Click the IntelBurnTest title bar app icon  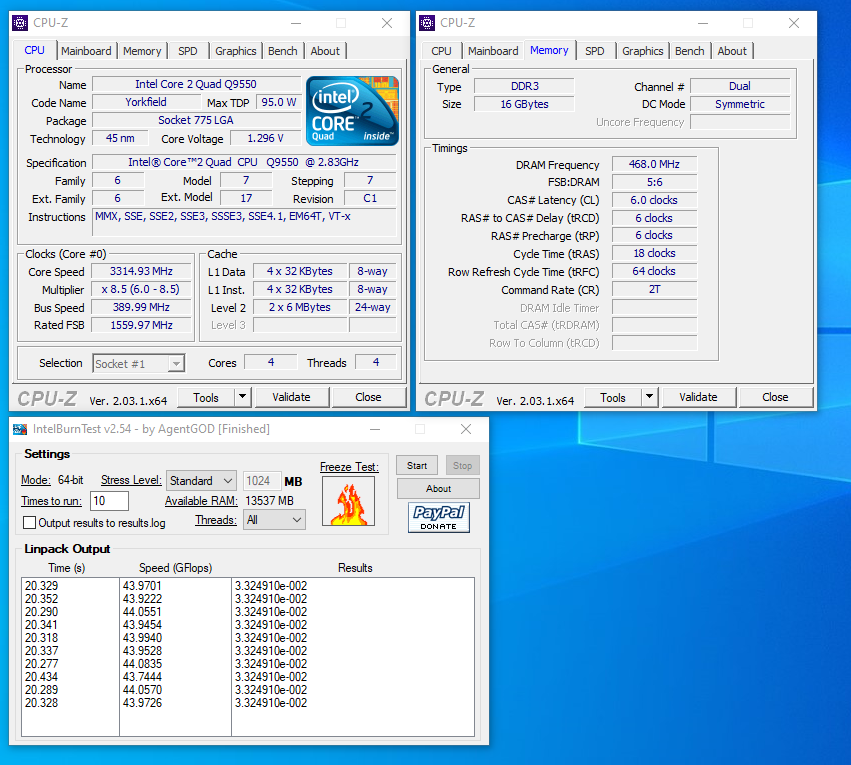[x=20, y=429]
